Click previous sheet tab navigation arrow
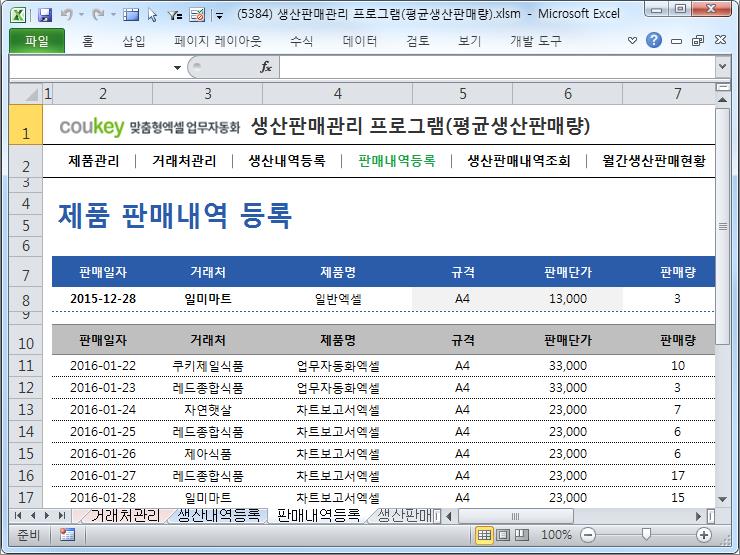Image resolution: width=740 pixels, height=555 pixels. (x=33, y=515)
